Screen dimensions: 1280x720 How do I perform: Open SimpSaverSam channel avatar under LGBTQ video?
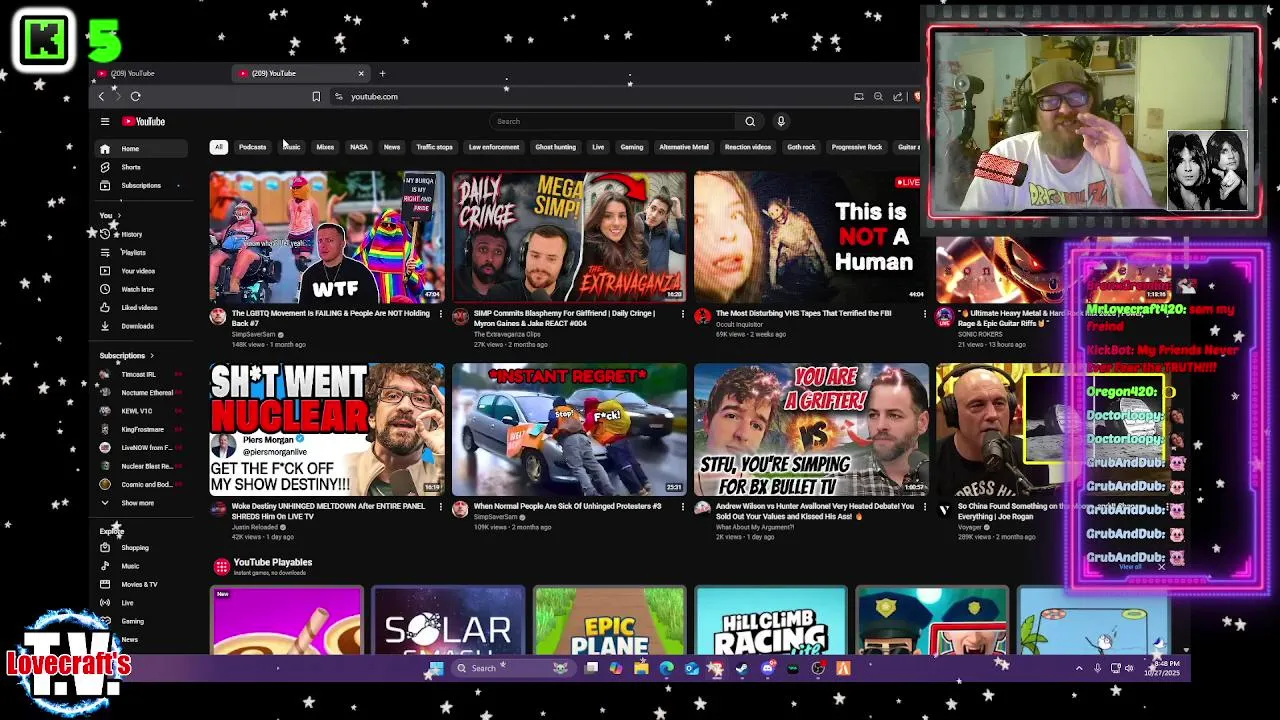pyautogui.click(x=218, y=317)
